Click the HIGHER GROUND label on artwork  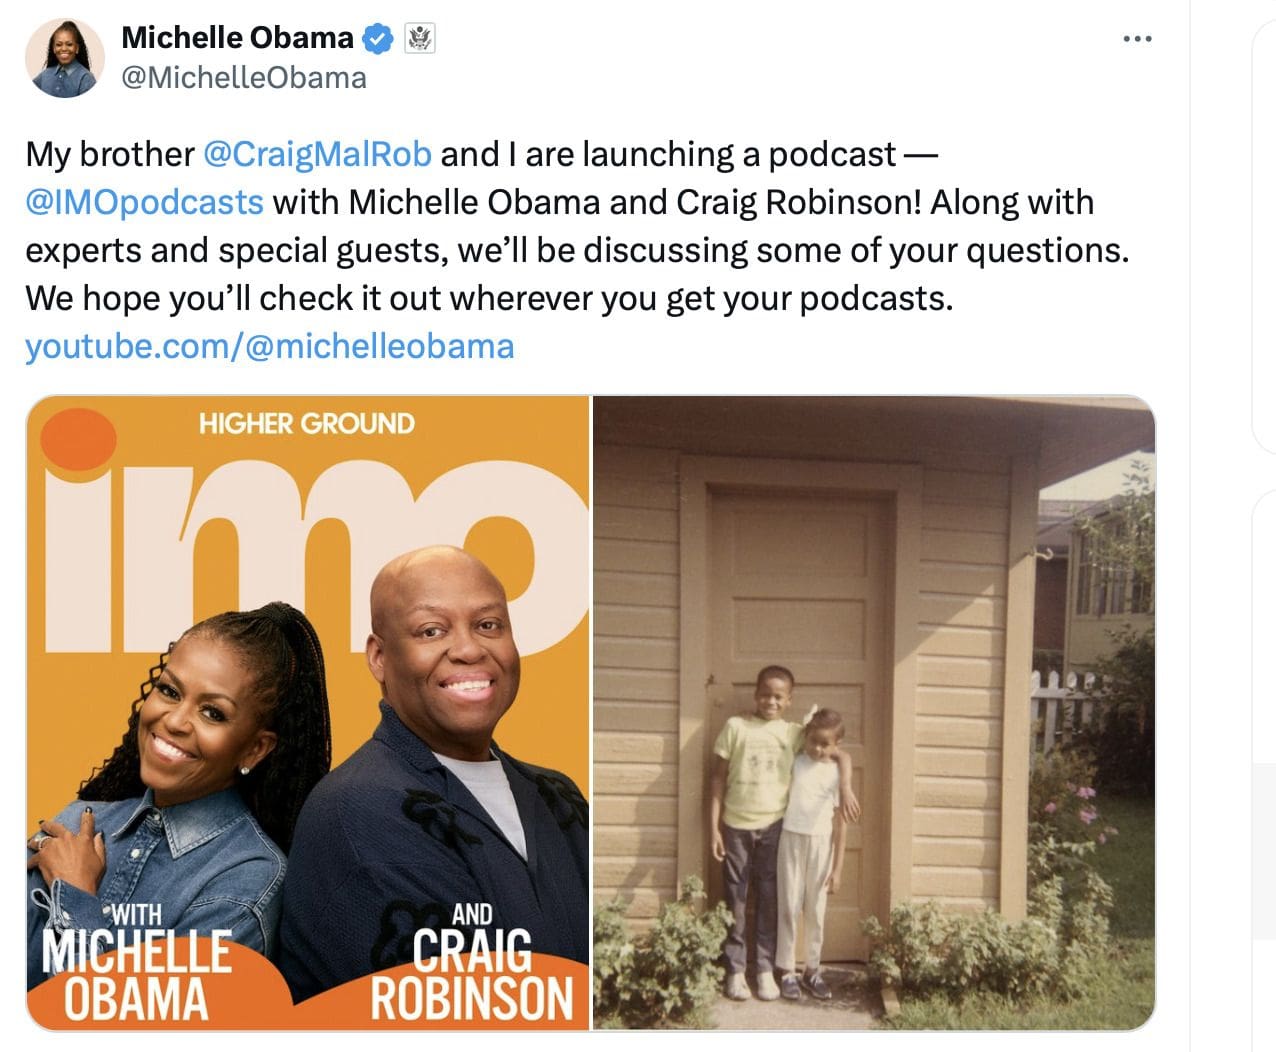tap(306, 423)
